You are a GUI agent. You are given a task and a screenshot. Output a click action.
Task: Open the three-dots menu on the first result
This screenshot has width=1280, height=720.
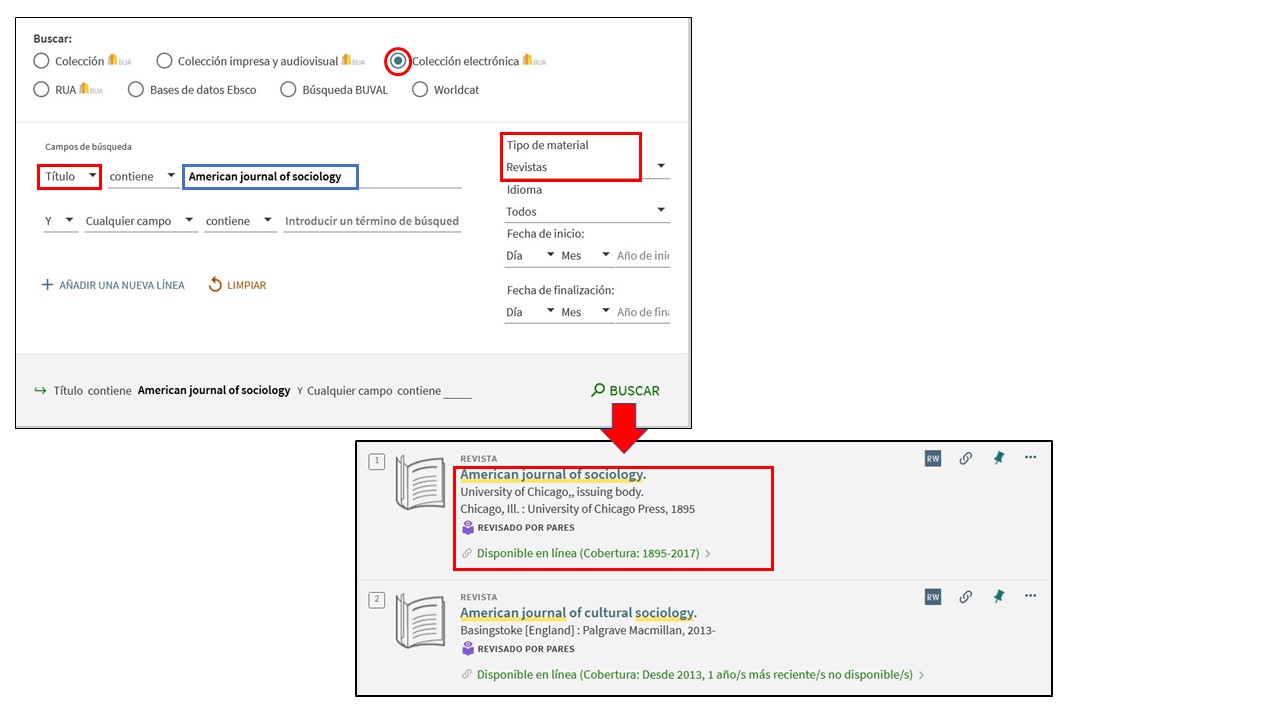click(x=1030, y=458)
